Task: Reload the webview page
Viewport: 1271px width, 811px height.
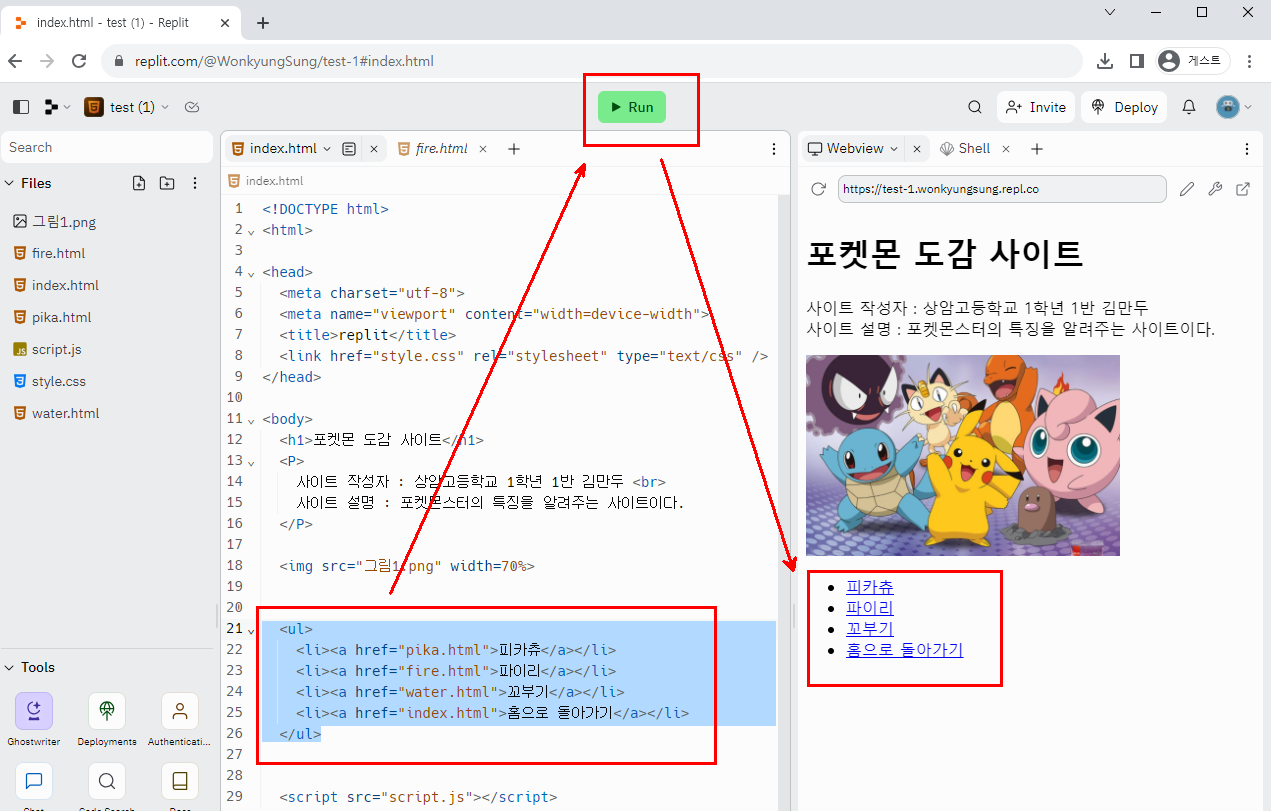Action: 818,189
